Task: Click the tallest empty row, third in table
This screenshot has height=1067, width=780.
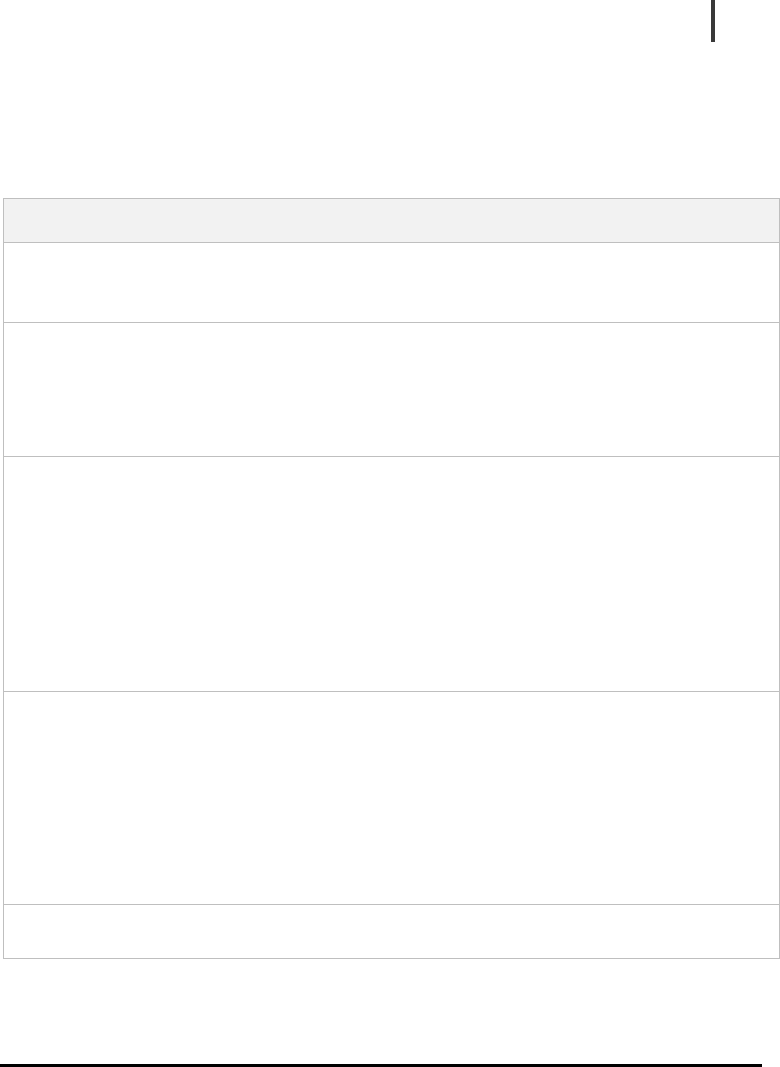Action: (390, 573)
